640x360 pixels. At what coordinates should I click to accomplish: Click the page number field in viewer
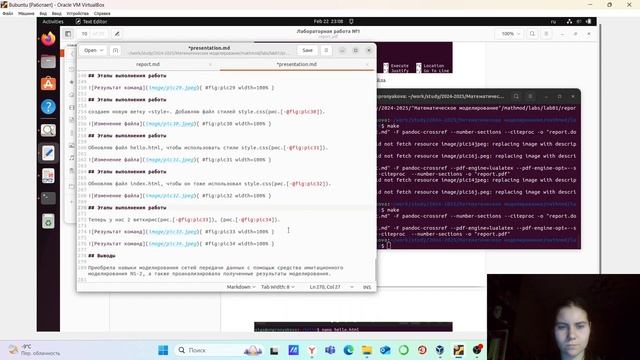tap(84, 34)
